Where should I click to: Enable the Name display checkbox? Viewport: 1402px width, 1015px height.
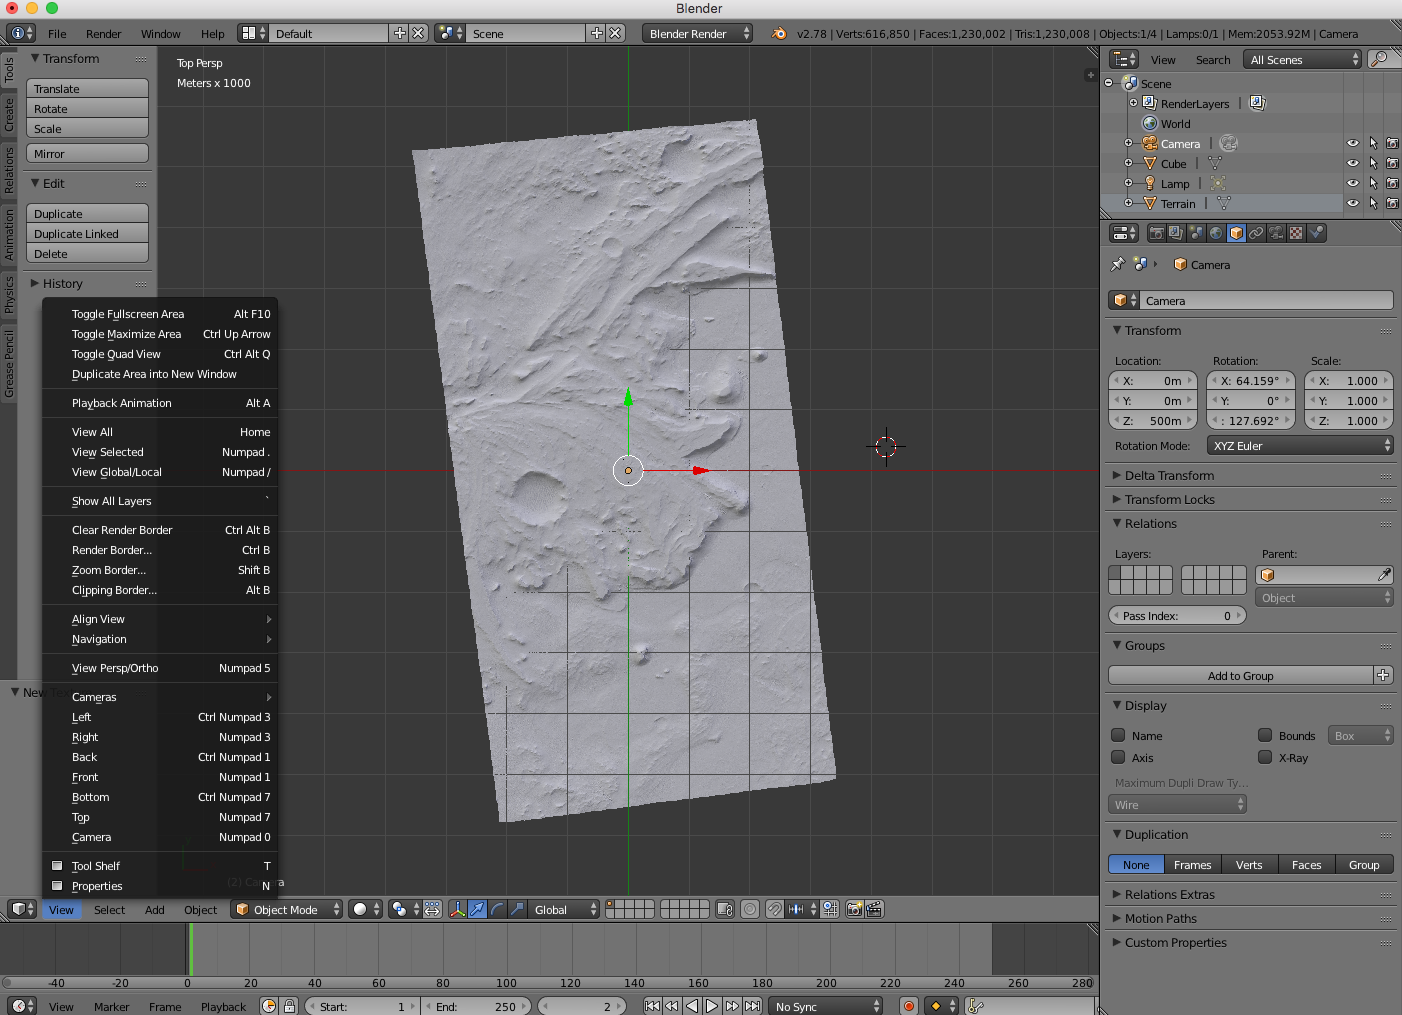[1119, 735]
